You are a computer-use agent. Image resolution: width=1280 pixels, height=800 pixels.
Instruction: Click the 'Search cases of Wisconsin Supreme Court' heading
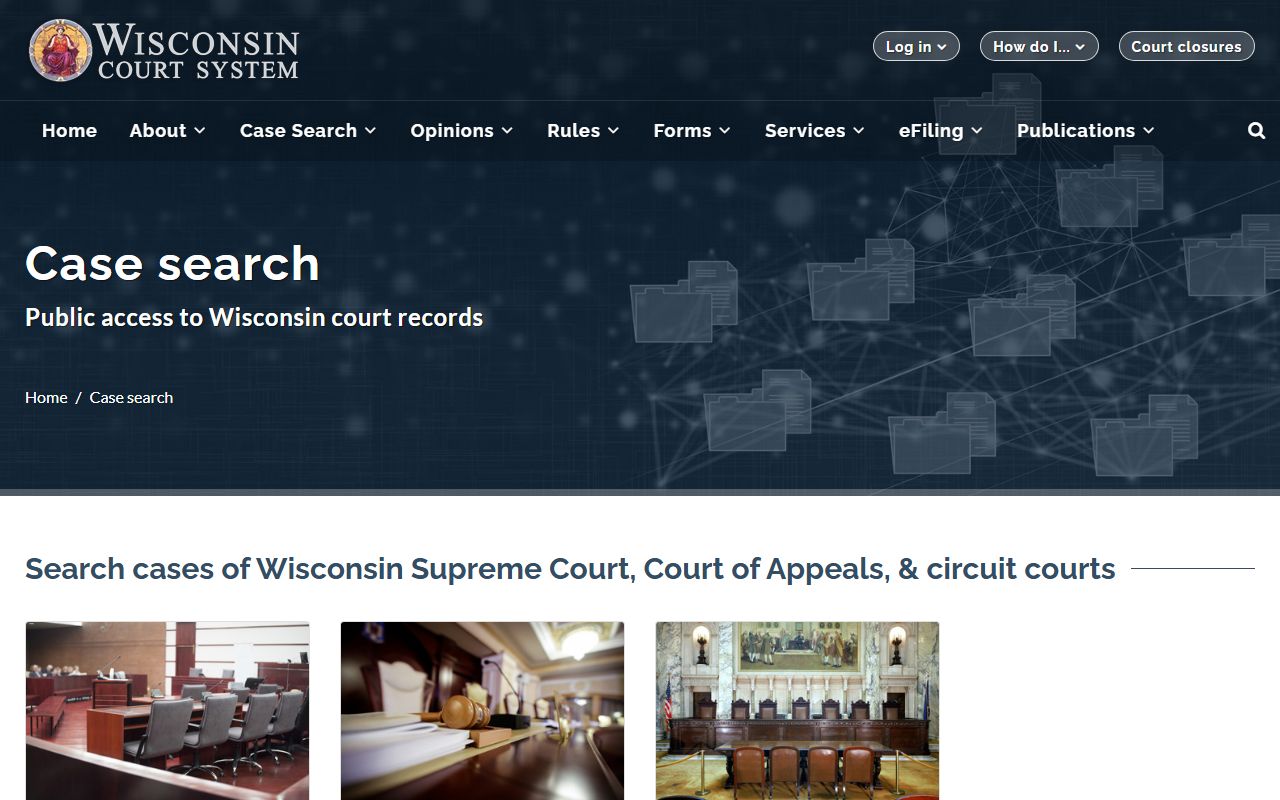click(570, 569)
